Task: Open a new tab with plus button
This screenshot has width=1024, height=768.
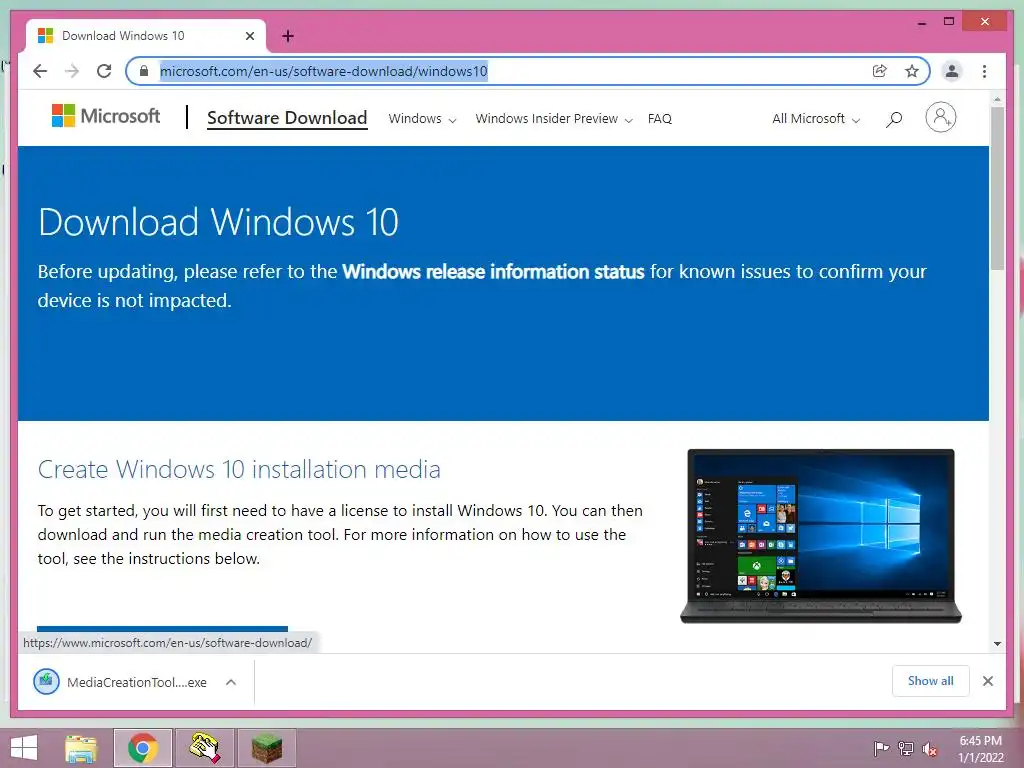Action: (288, 36)
